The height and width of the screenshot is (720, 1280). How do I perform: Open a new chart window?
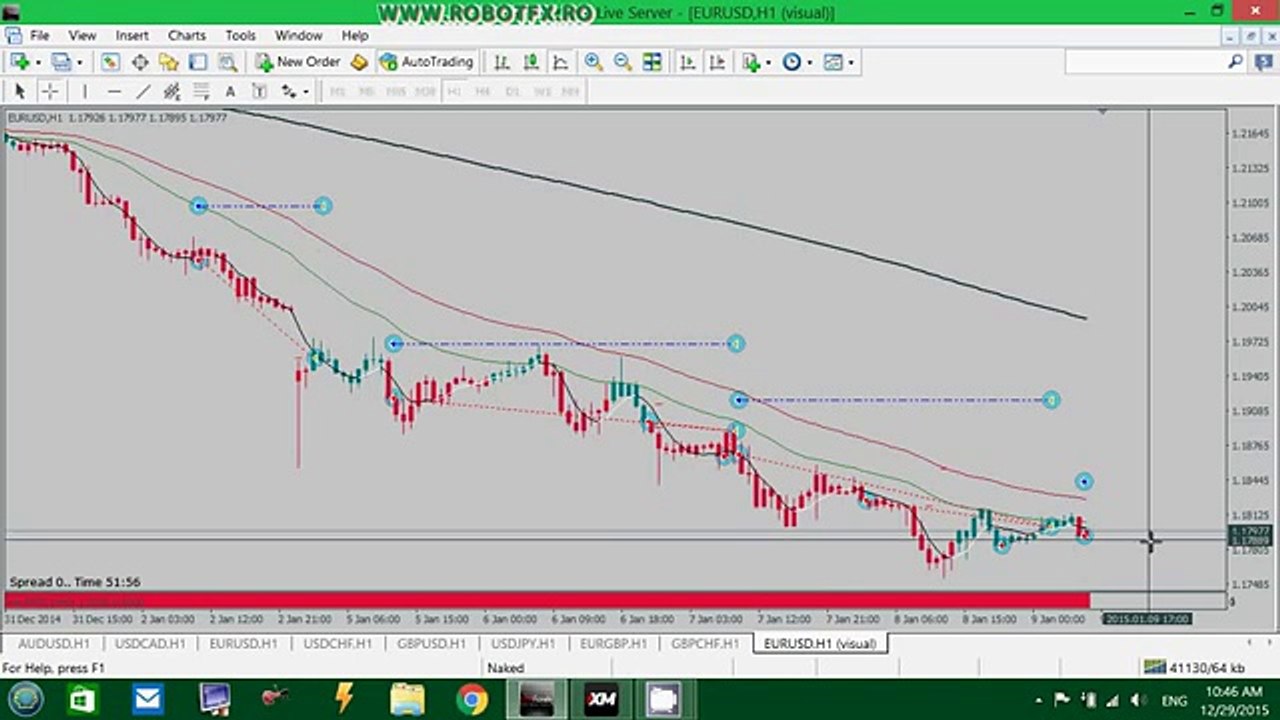19,62
